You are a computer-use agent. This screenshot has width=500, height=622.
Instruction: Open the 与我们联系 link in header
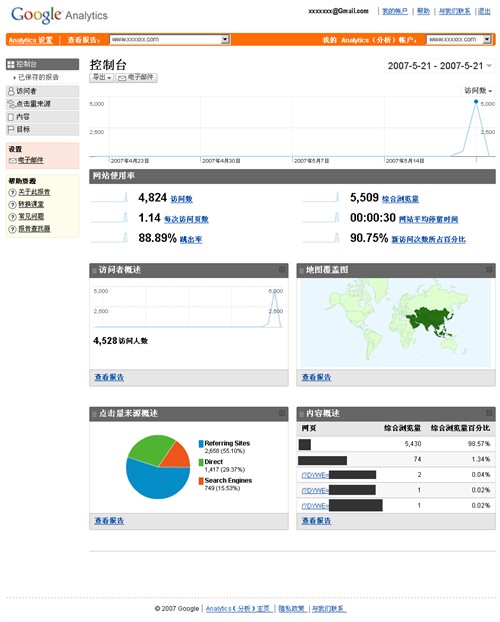pyautogui.click(x=455, y=11)
